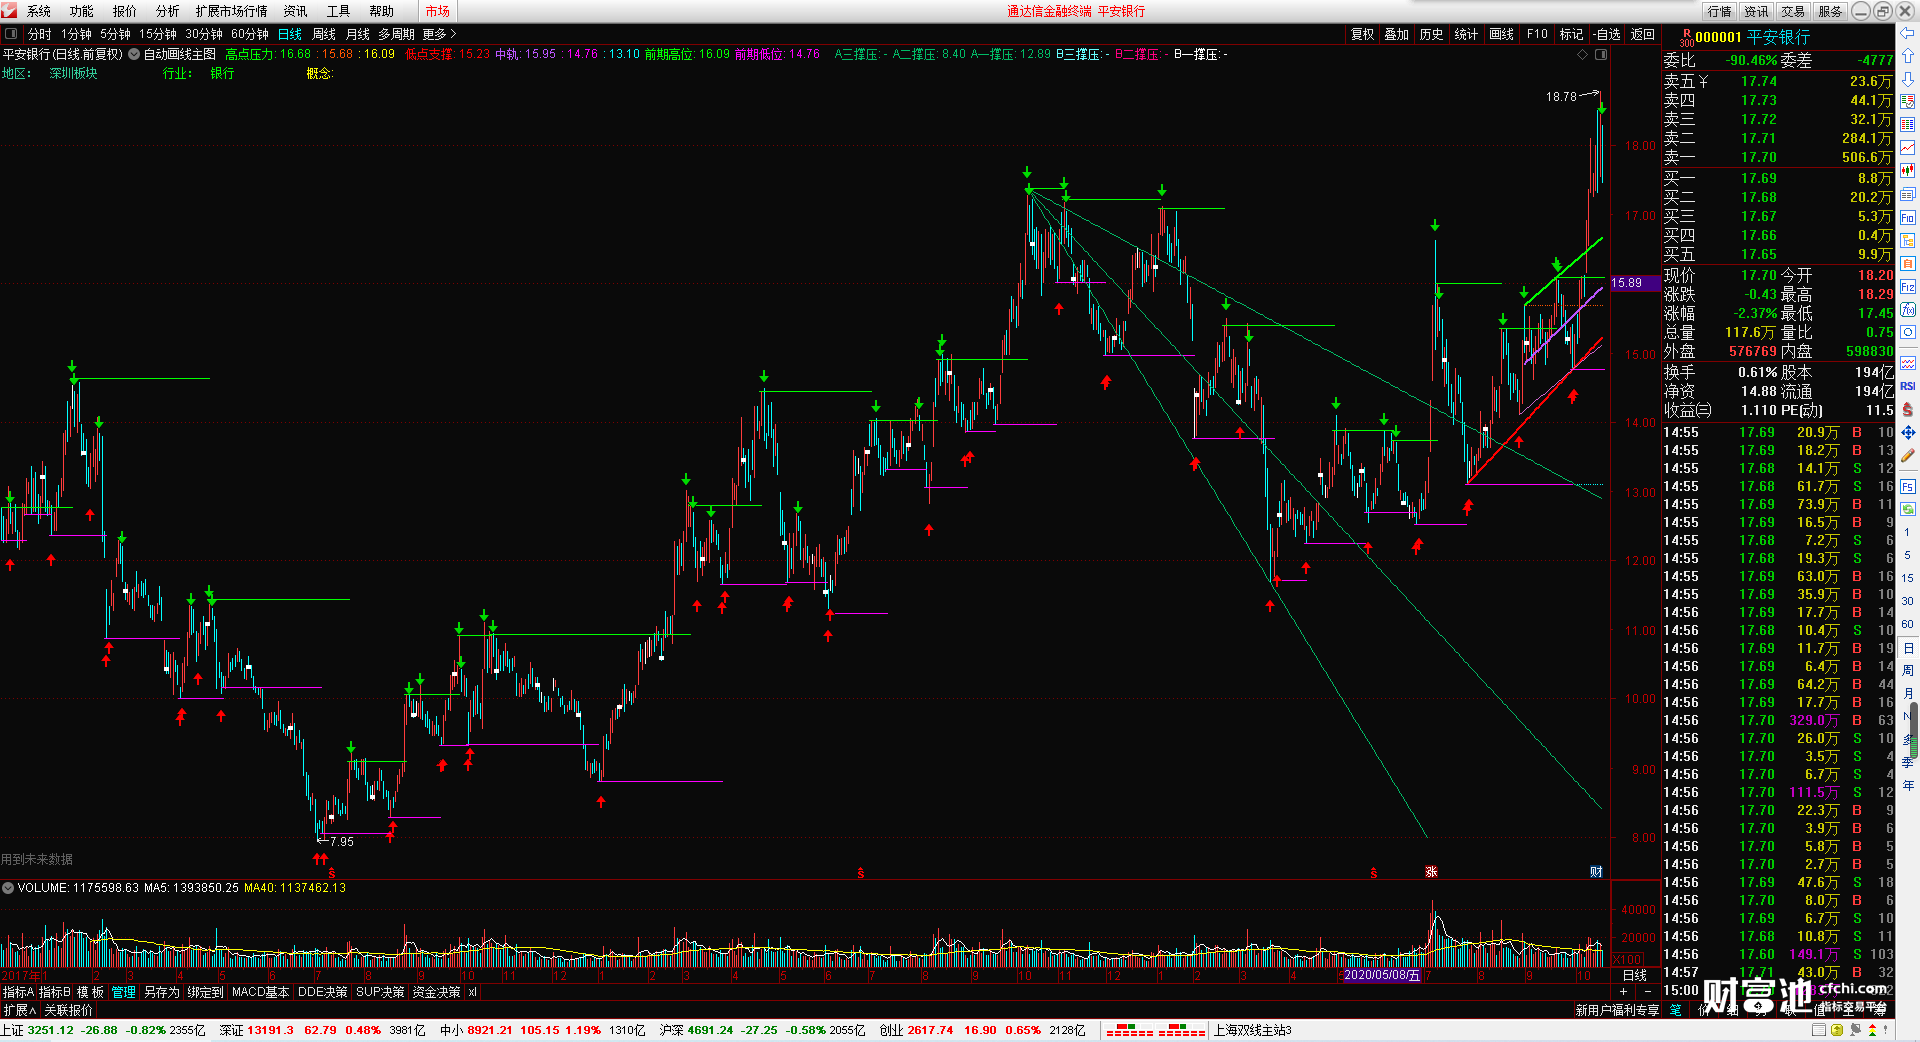Click the back arrow icon in right sidebar
The width and height of the screenshot is (1920, 1042).
click(x=1908, y=33)
